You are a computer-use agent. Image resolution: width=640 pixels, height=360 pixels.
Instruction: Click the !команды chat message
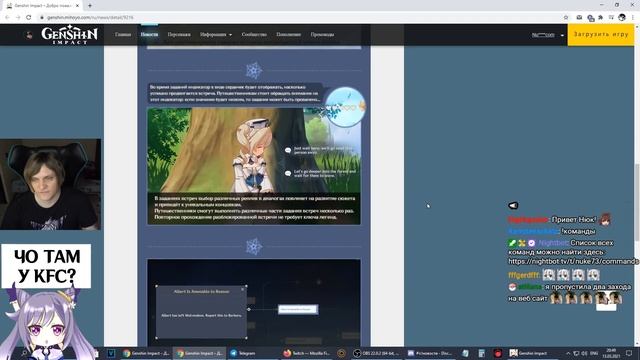pyautogui.click(x=578, y=231)
